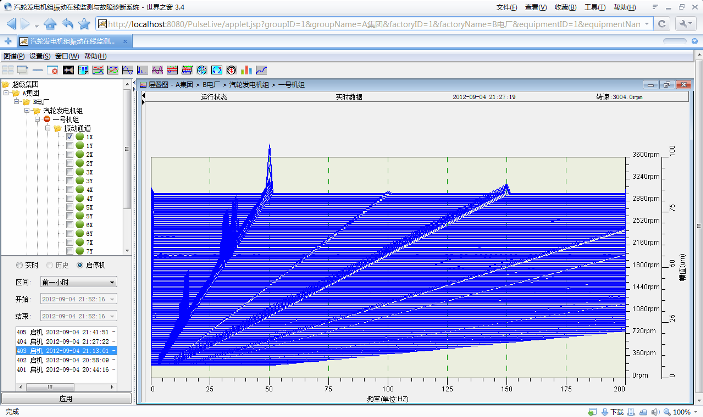Open the interval dropdown above the start field
The height and width of the screenshot is (417, 703).
click(x=78, y=282)
